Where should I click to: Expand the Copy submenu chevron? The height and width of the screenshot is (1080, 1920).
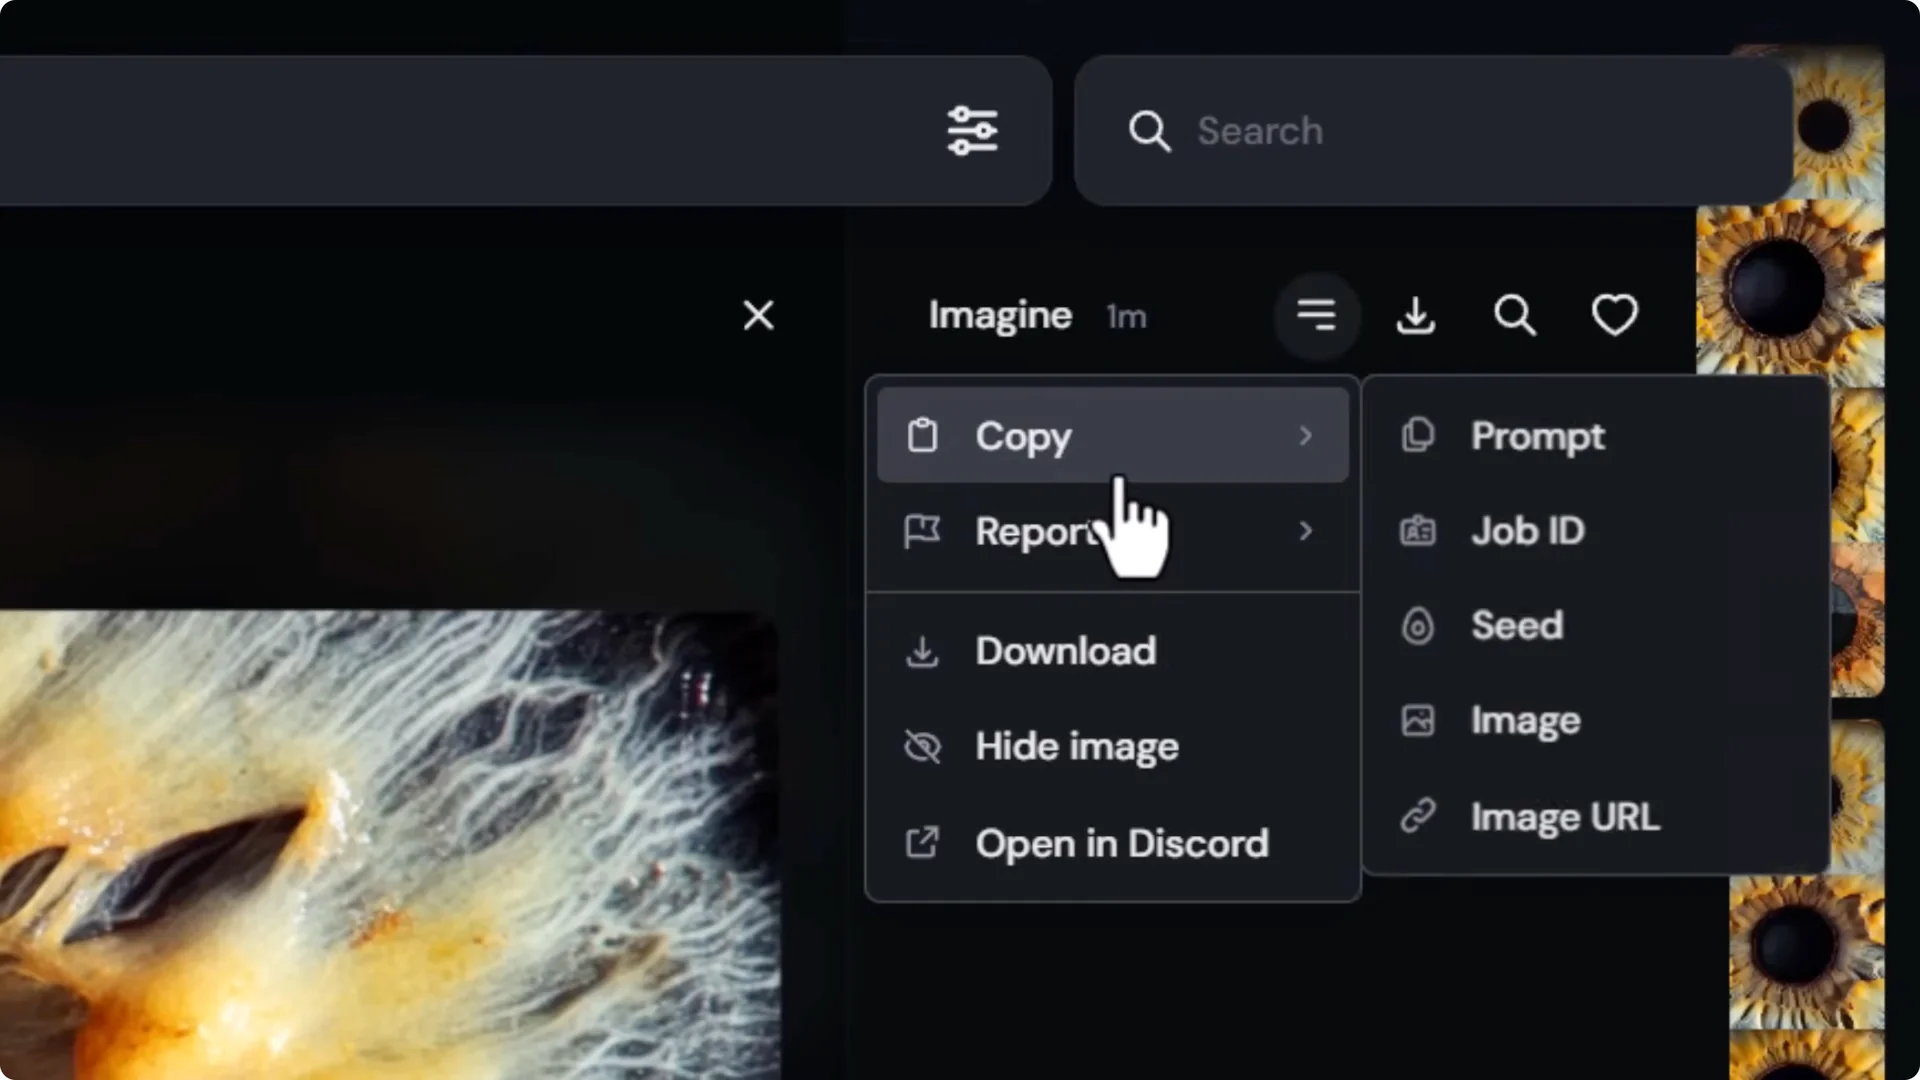tap(1305, 435)
